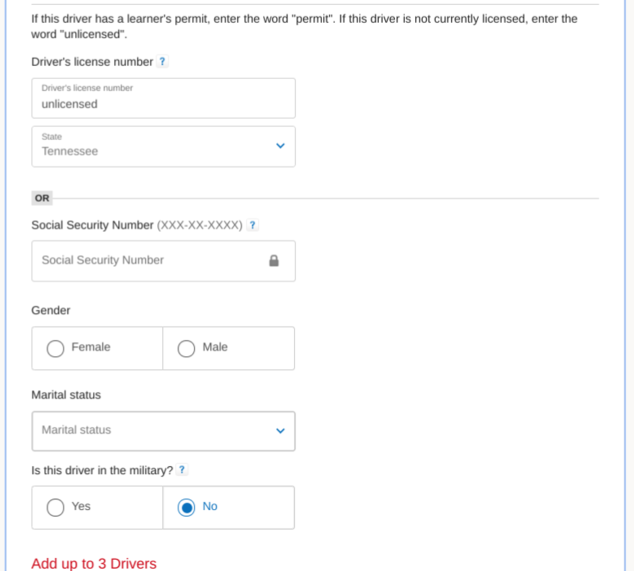This screenshot has height=571, width=634.
Task: Click the lock icon in SSN field
Action: (x=274, y=261)
